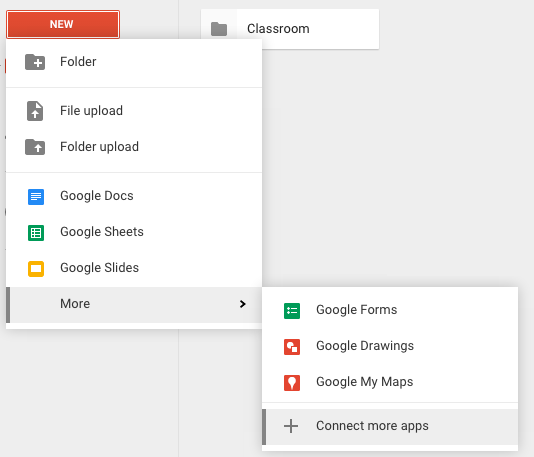Choose File upload from the menu
The width and height of the screenshot is (534, 457).
pos(134,111)
